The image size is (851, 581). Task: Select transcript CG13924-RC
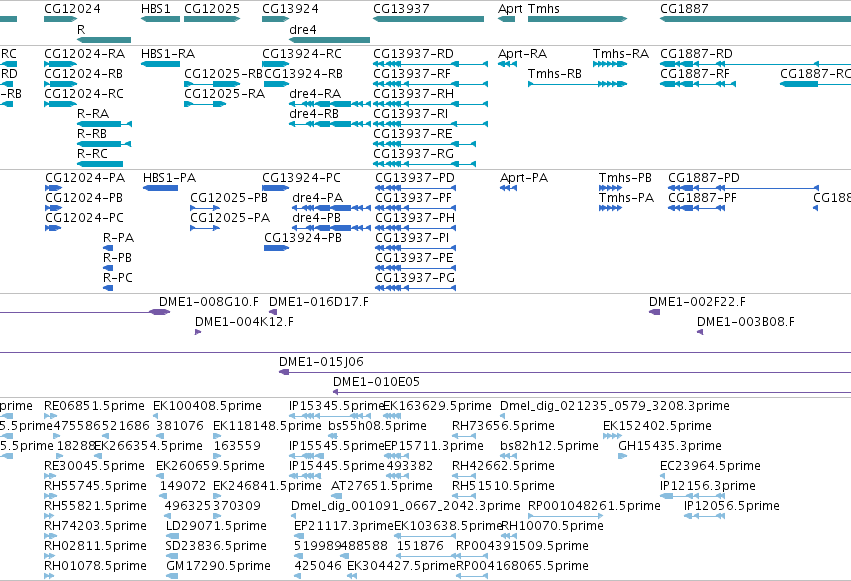302,54
